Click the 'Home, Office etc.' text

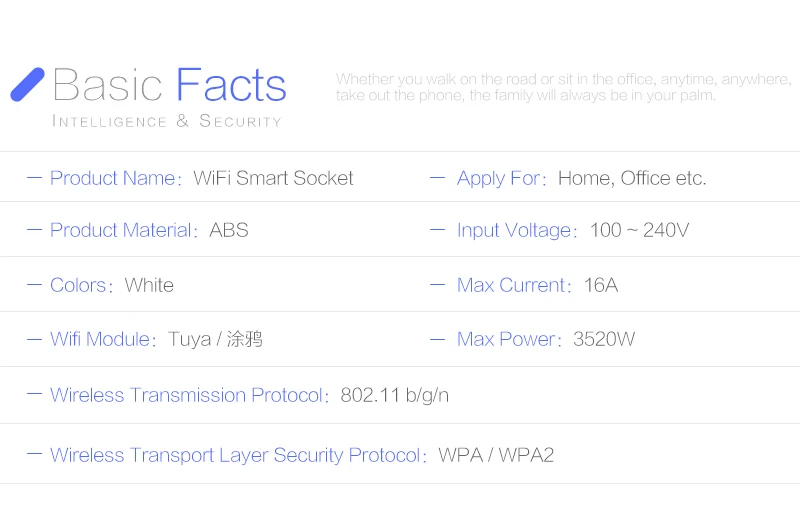(x=632, y=178)
